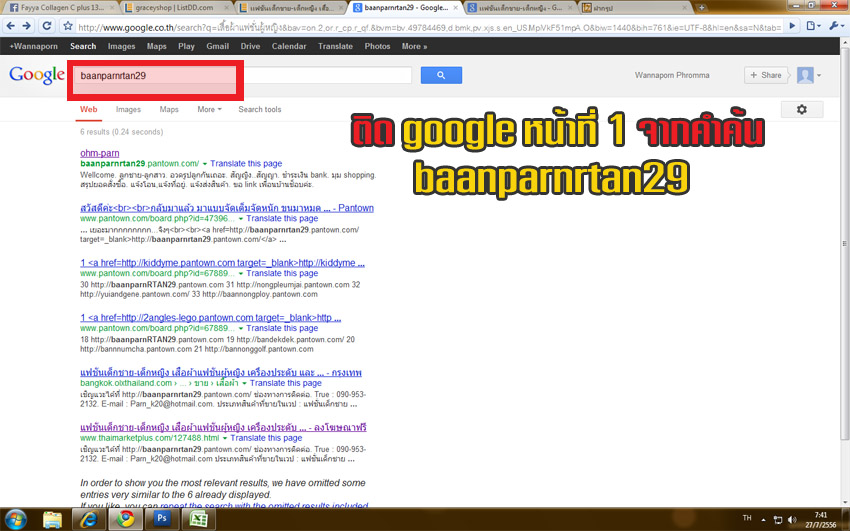Open the account dropdown arrow beside avatar

(819, 75)
